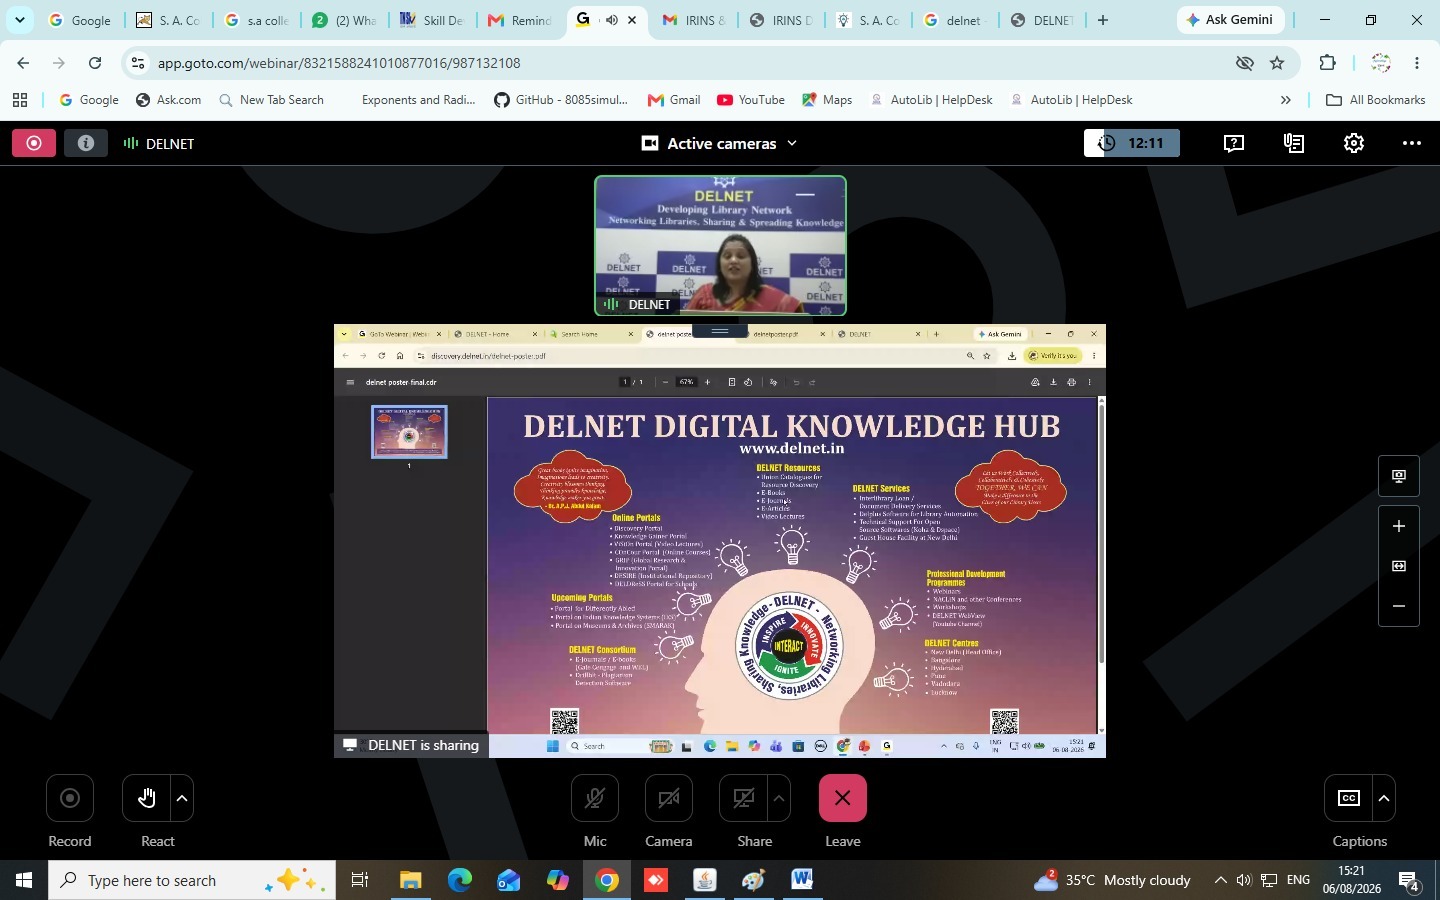Switch to the "IRINS &" tab

[x=694, y=20]
